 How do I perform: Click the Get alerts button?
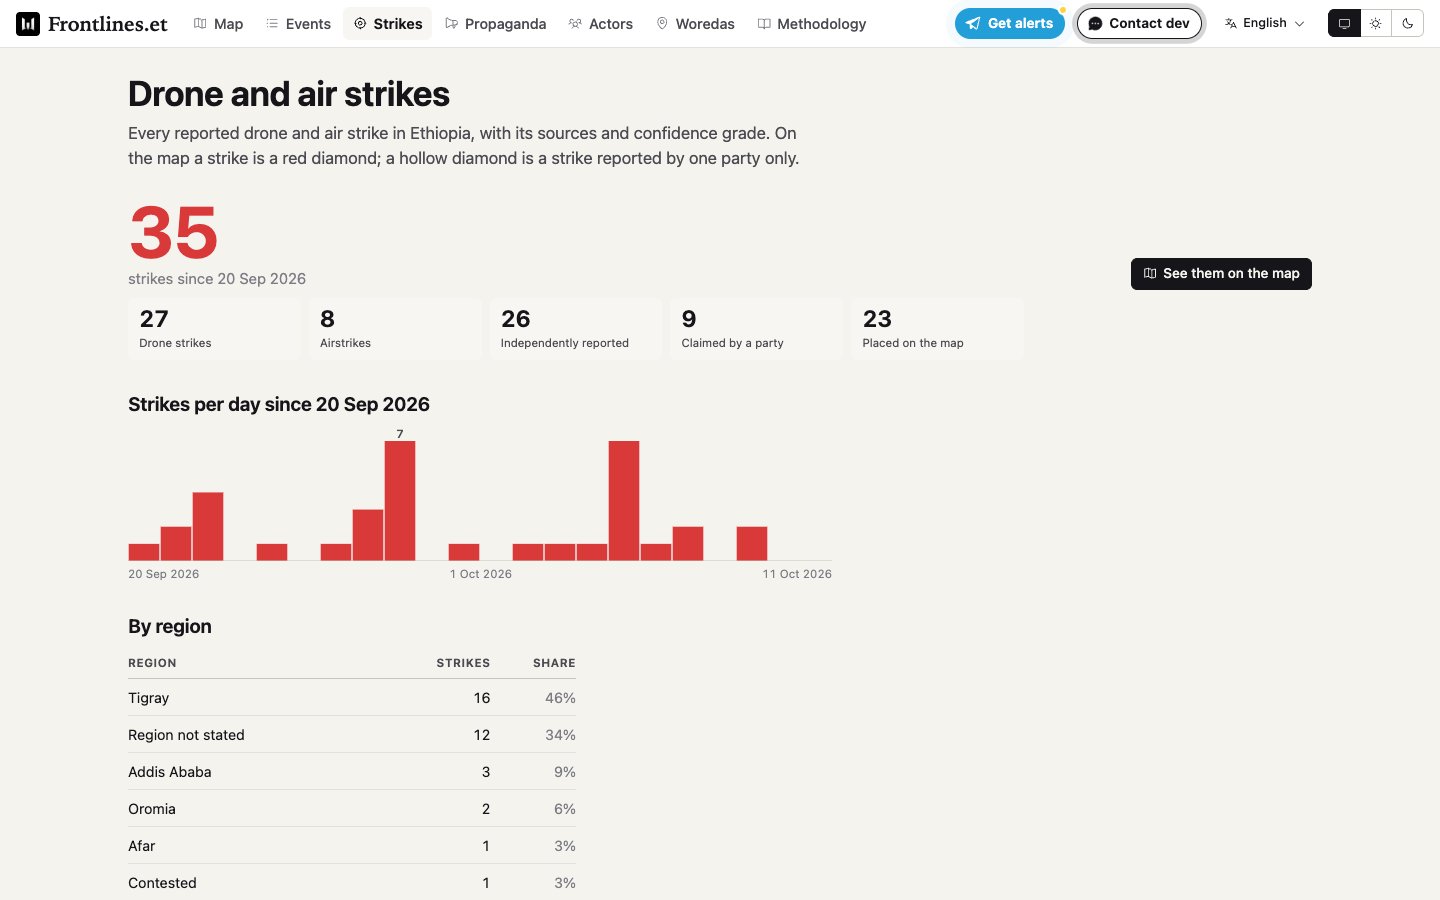(x=1010, y=23)
